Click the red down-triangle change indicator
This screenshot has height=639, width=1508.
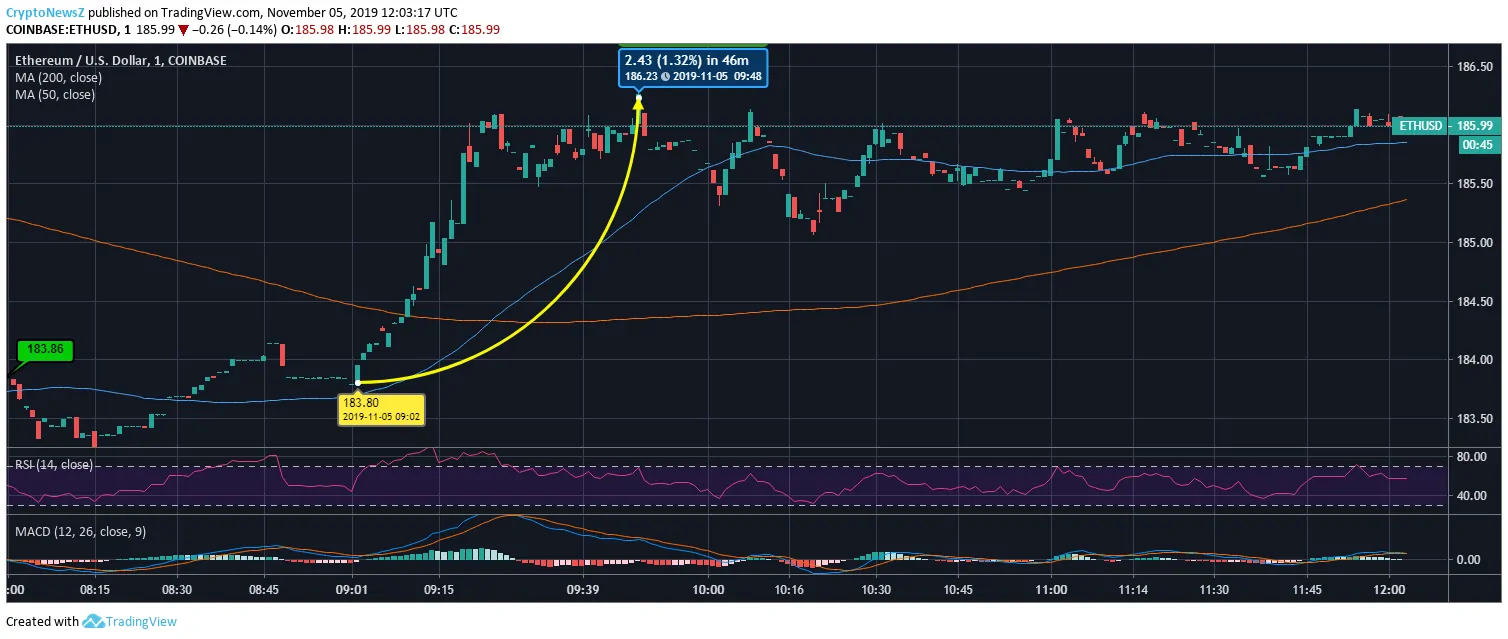[x=183, y=30]
